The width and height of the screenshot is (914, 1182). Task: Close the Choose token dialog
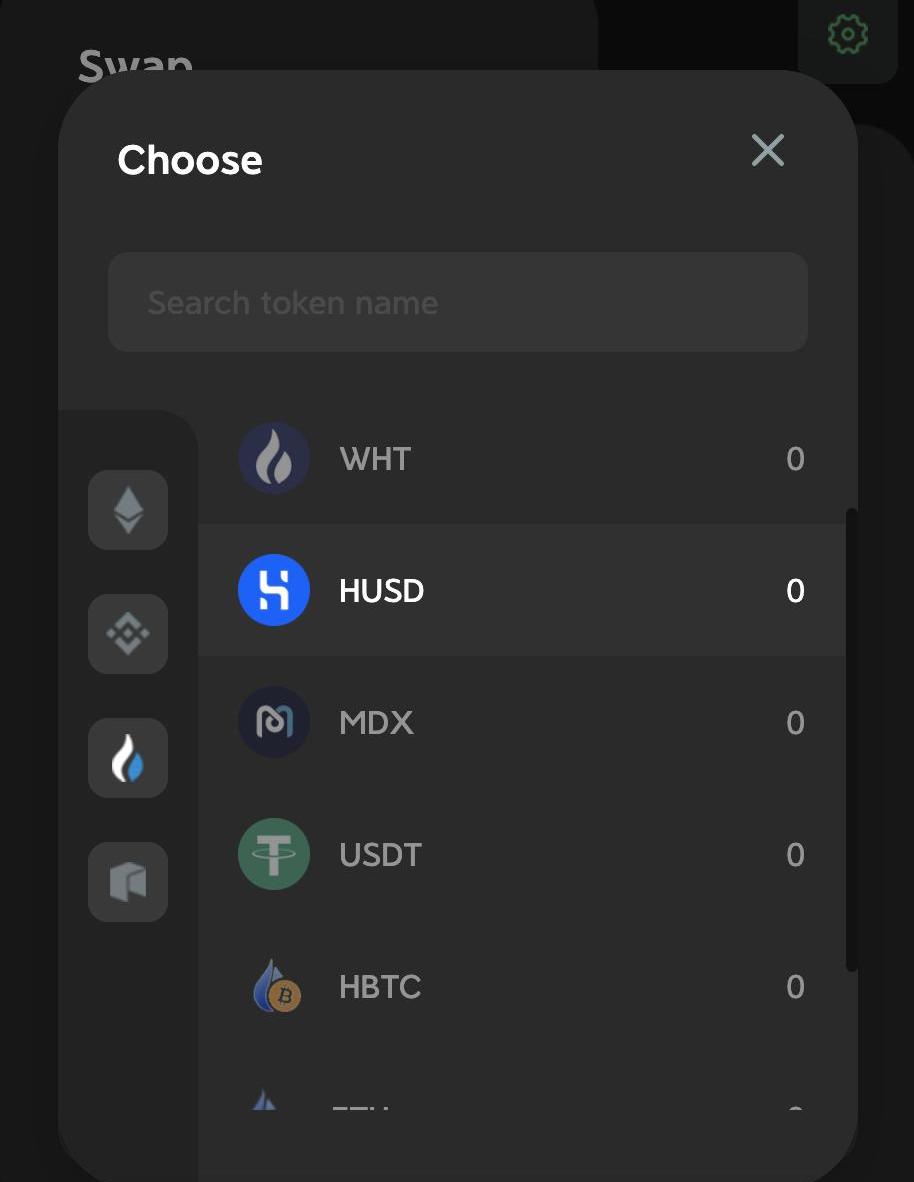pyautogui.click(x=768, y=151)
